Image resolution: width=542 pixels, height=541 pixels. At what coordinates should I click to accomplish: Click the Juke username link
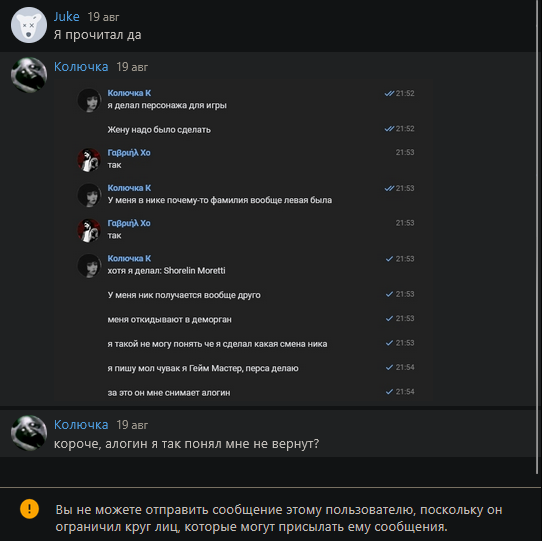click(67, 17)
